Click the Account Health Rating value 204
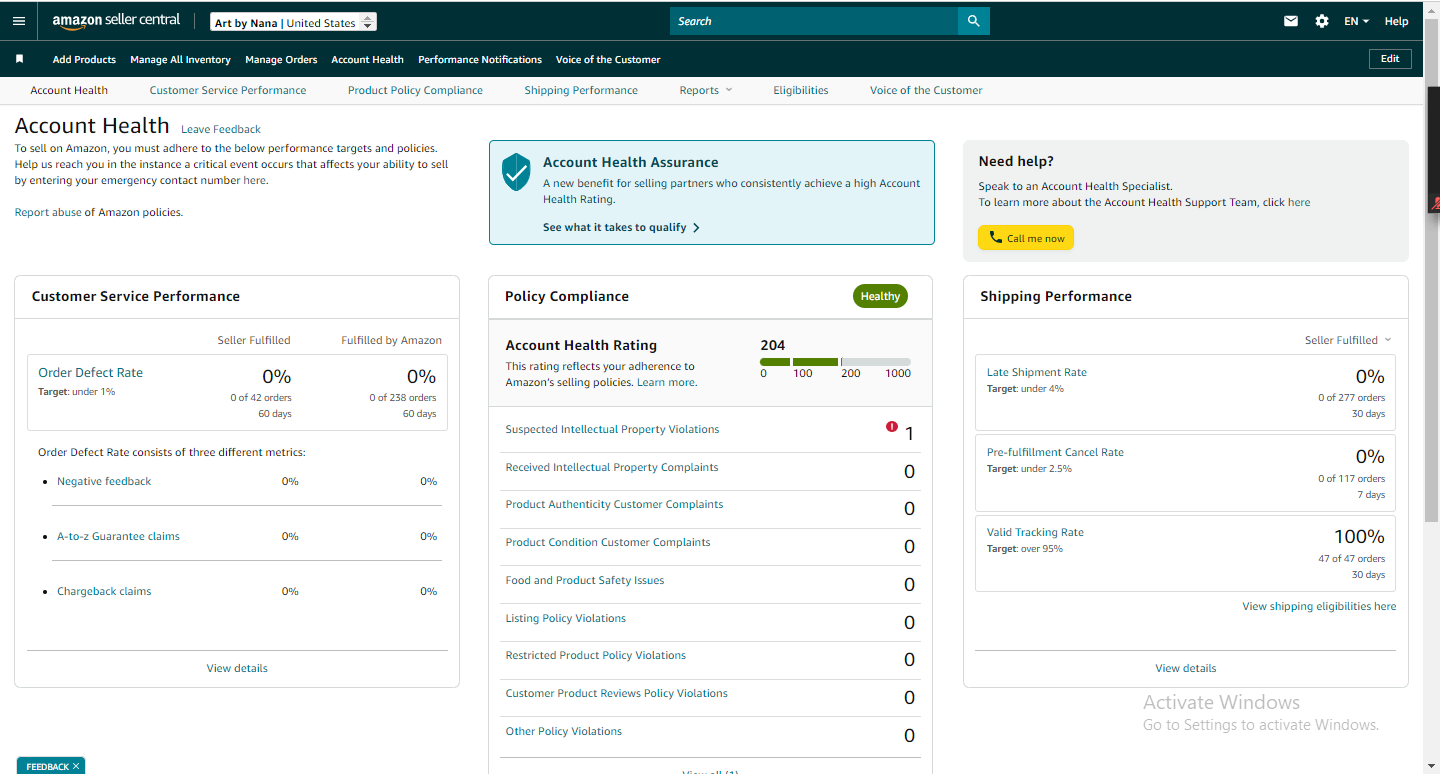This screenshot has height=774, width=1440. tap(773, 345)
